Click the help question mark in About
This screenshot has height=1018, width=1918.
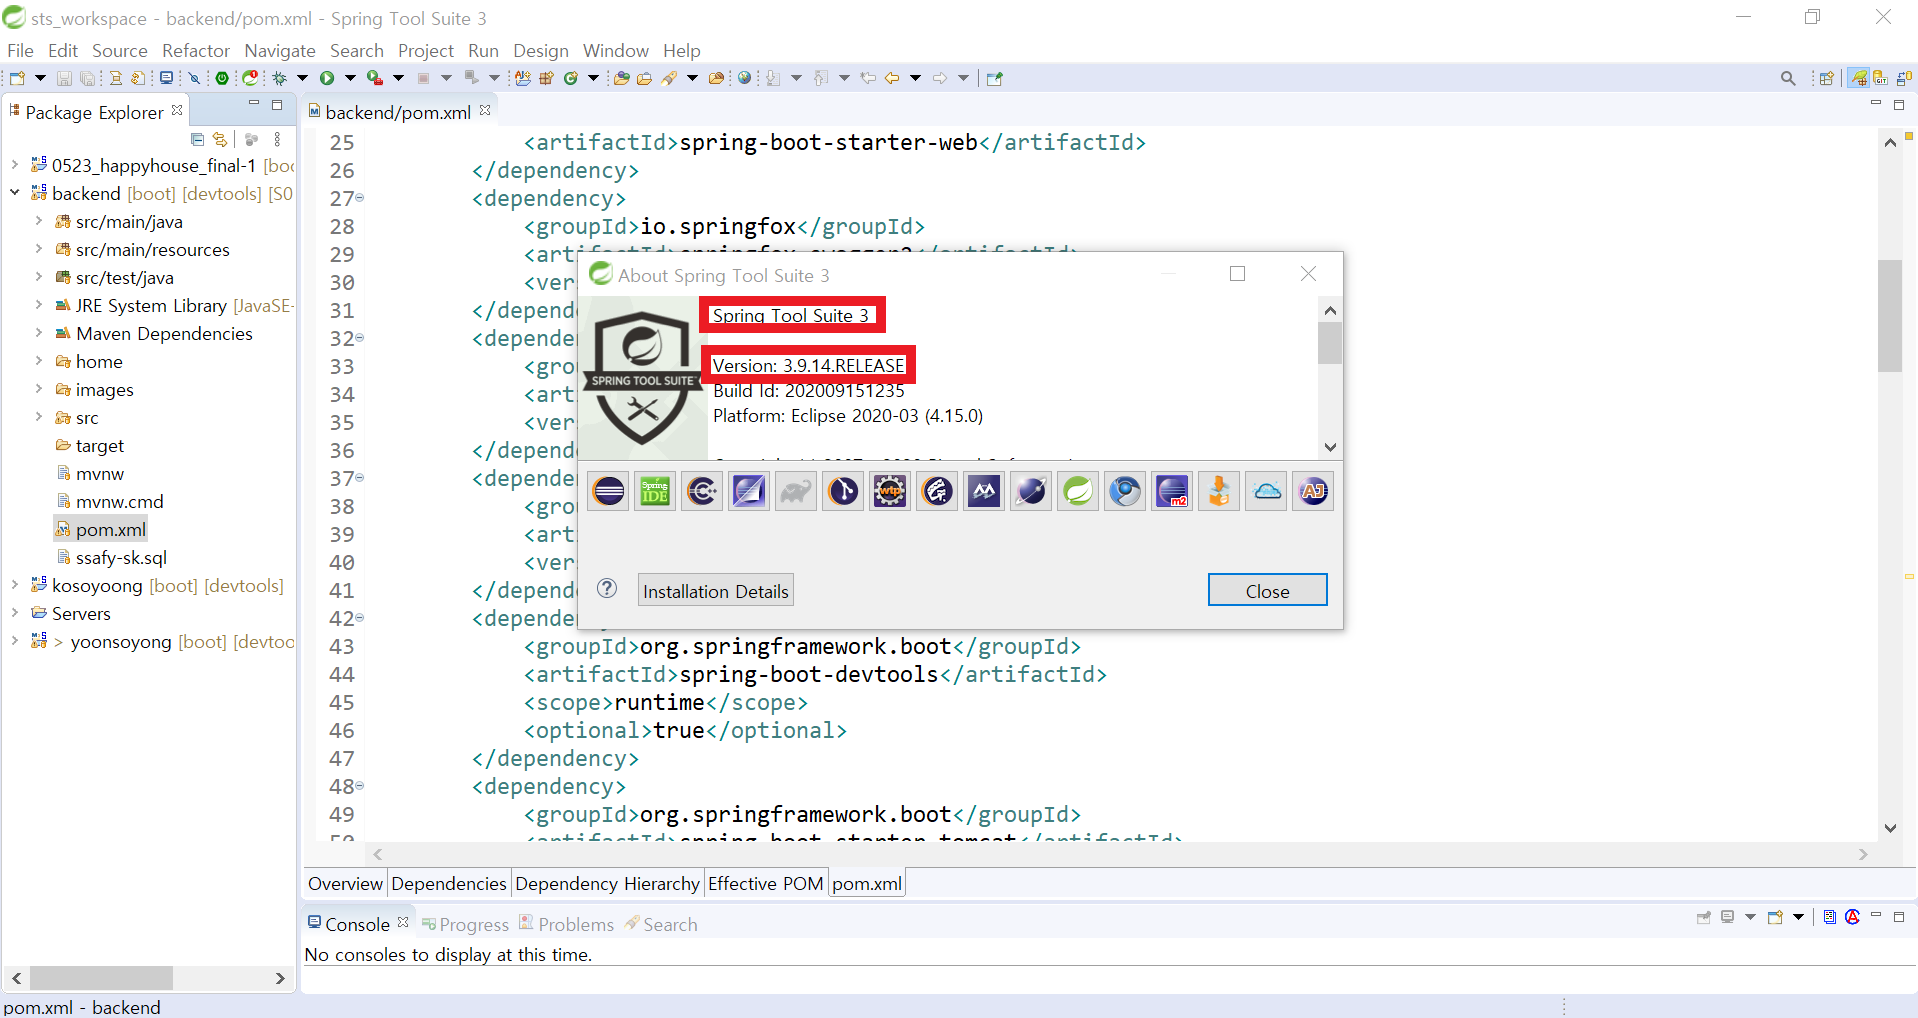tap(607, 588)
